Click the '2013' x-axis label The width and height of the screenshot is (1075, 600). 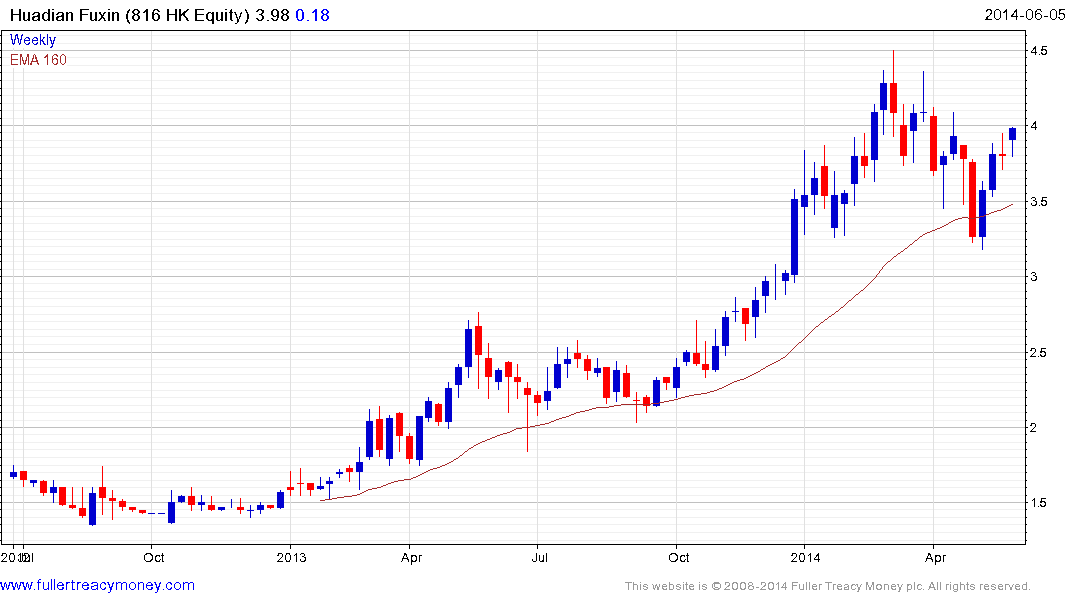click(x=291, y=557)
